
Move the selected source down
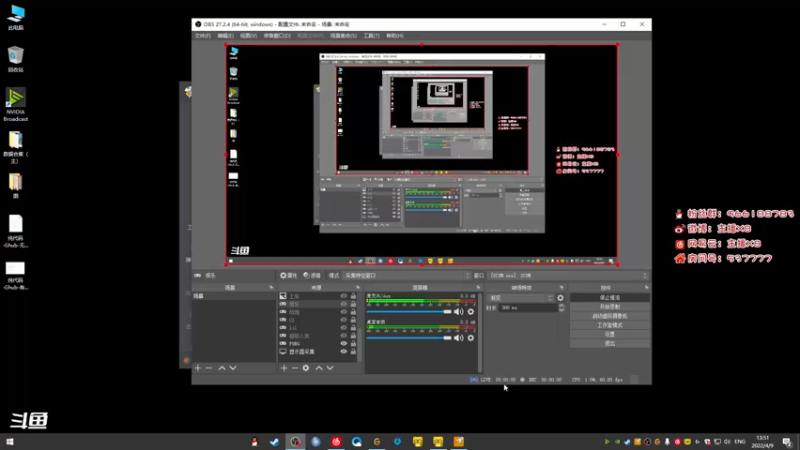click(330, 368)
